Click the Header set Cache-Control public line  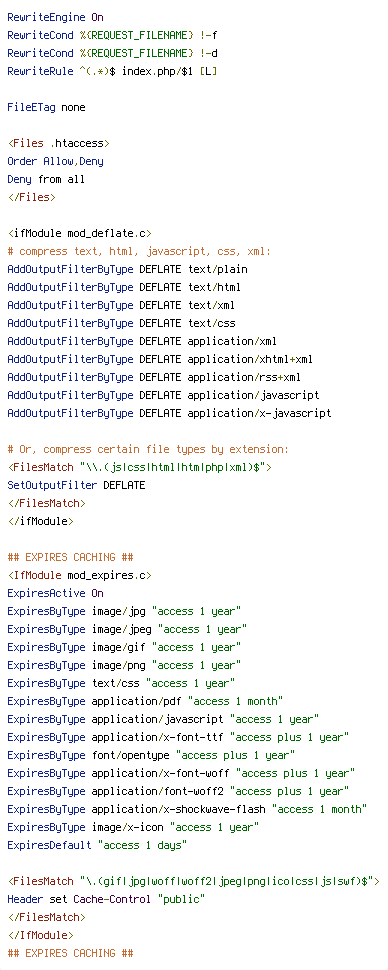[106, 899]
